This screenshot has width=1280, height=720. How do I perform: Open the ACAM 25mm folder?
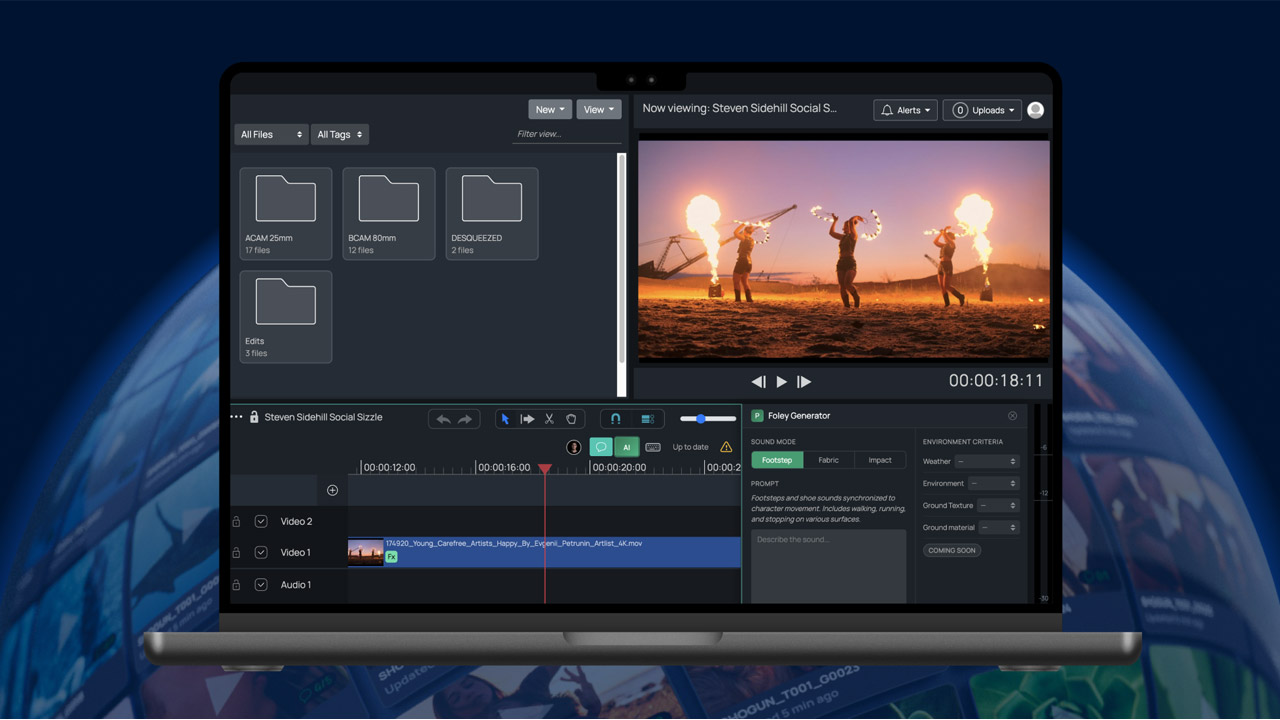click(286, 214)
